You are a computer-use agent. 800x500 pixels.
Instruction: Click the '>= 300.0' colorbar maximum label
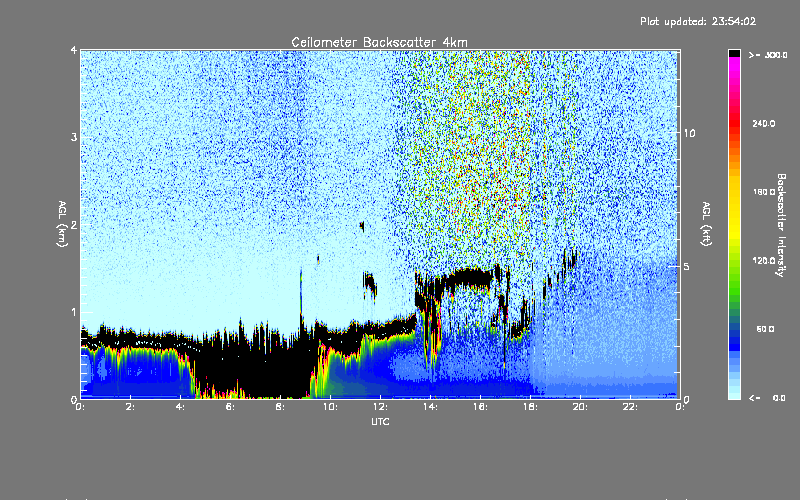(x=768, y=55)
